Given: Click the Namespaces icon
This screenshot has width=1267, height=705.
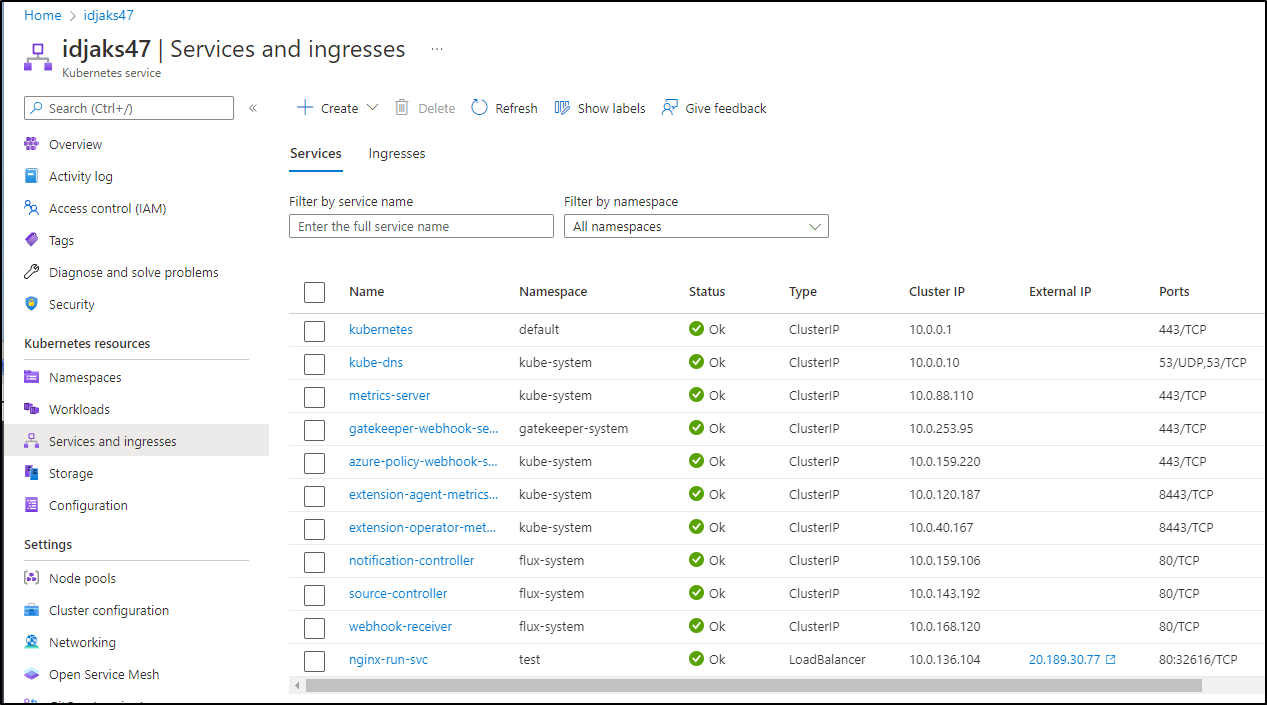Looking at the screenshot, I should [x=32, y=377].
